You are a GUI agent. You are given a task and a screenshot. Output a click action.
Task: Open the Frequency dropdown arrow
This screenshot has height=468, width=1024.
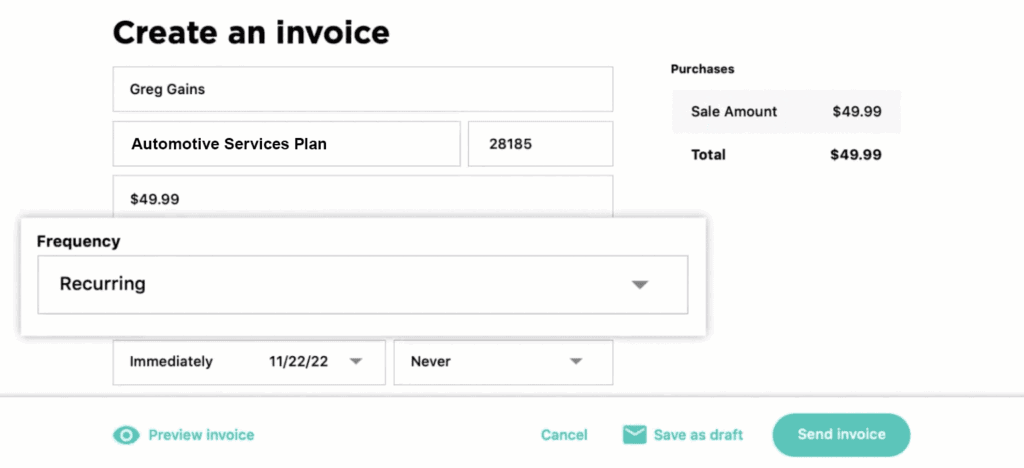(x=641, y=285)
